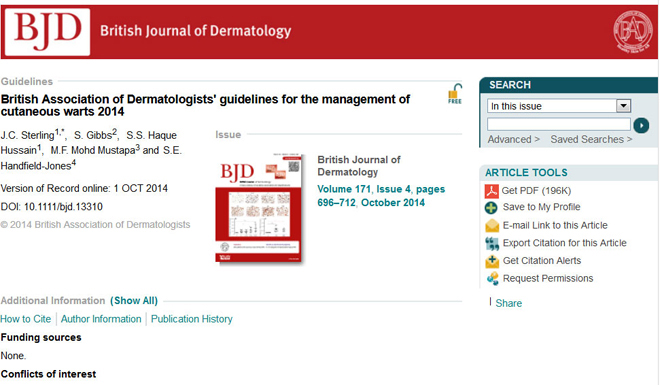Click author name S. Gibbs
Screen dimensions: 660x385
pos(93,135)
